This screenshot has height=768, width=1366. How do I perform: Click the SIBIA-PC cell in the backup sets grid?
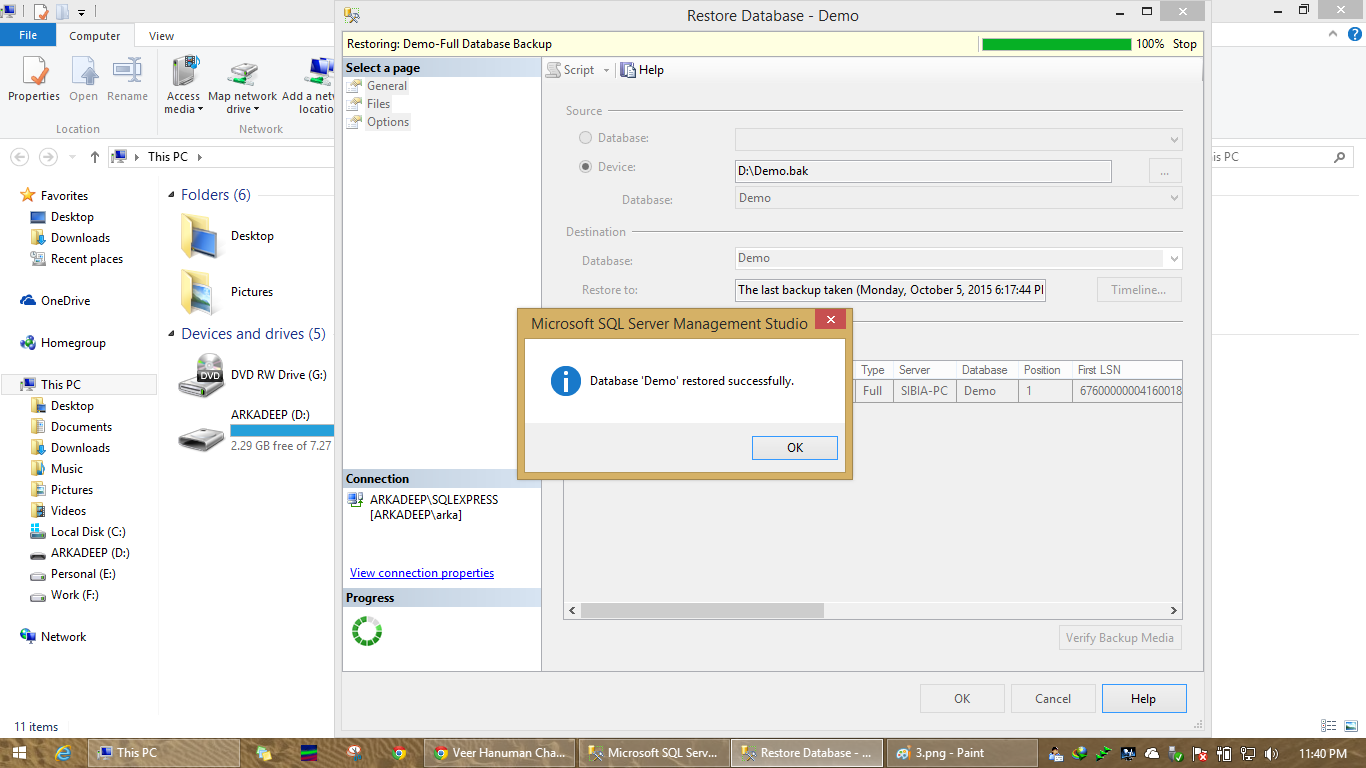(x=923, y=391)
